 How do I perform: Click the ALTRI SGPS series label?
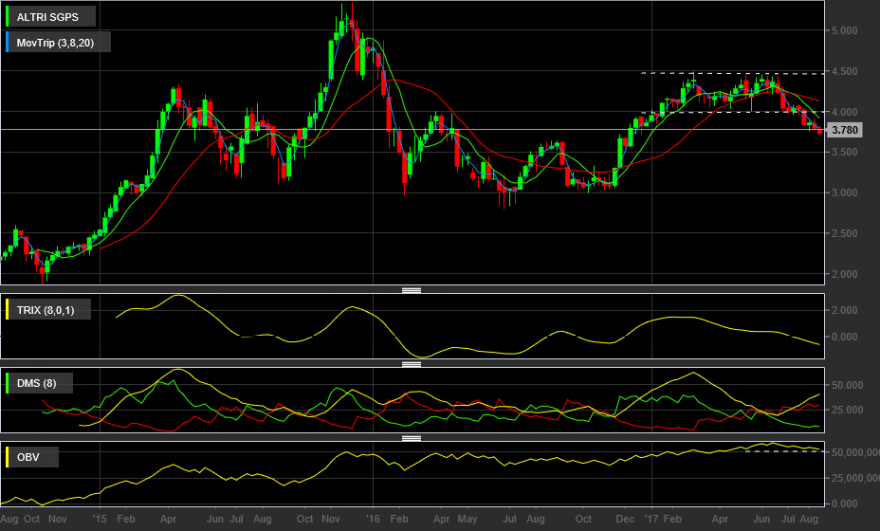(48, 17)
